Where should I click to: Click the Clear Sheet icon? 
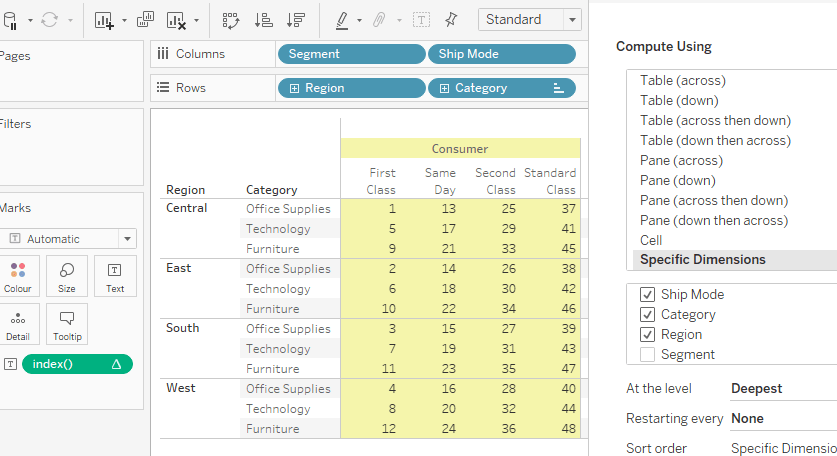point(176,20)
